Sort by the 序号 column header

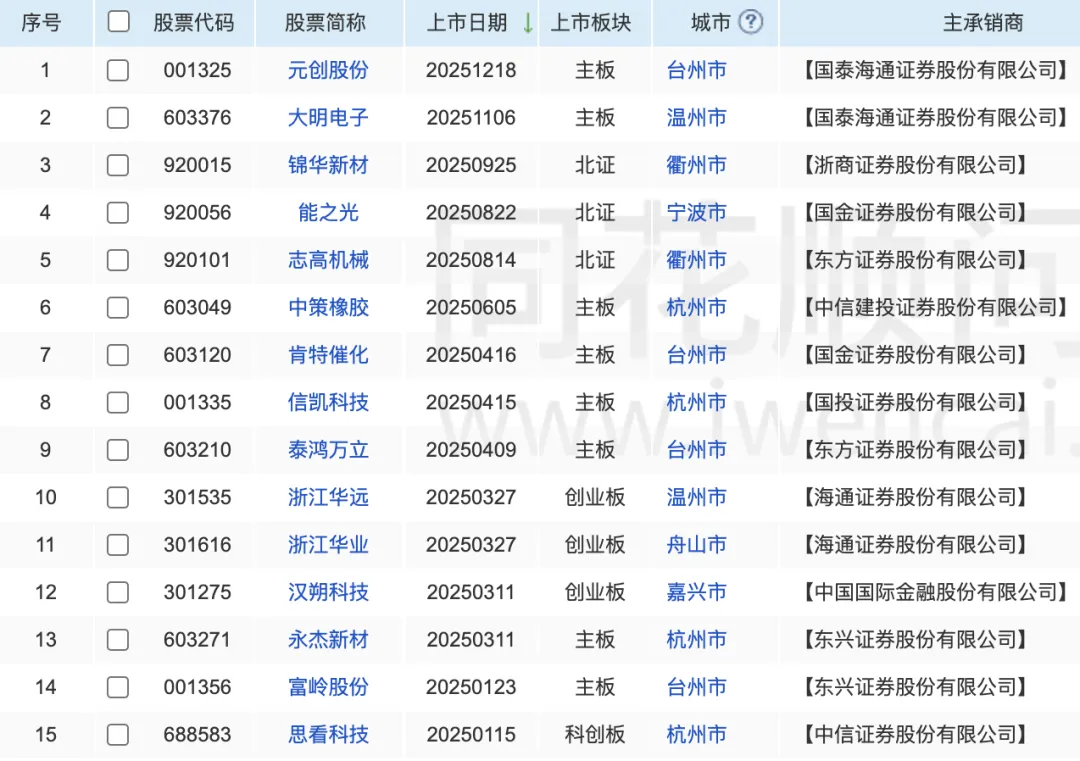[41, 23]
